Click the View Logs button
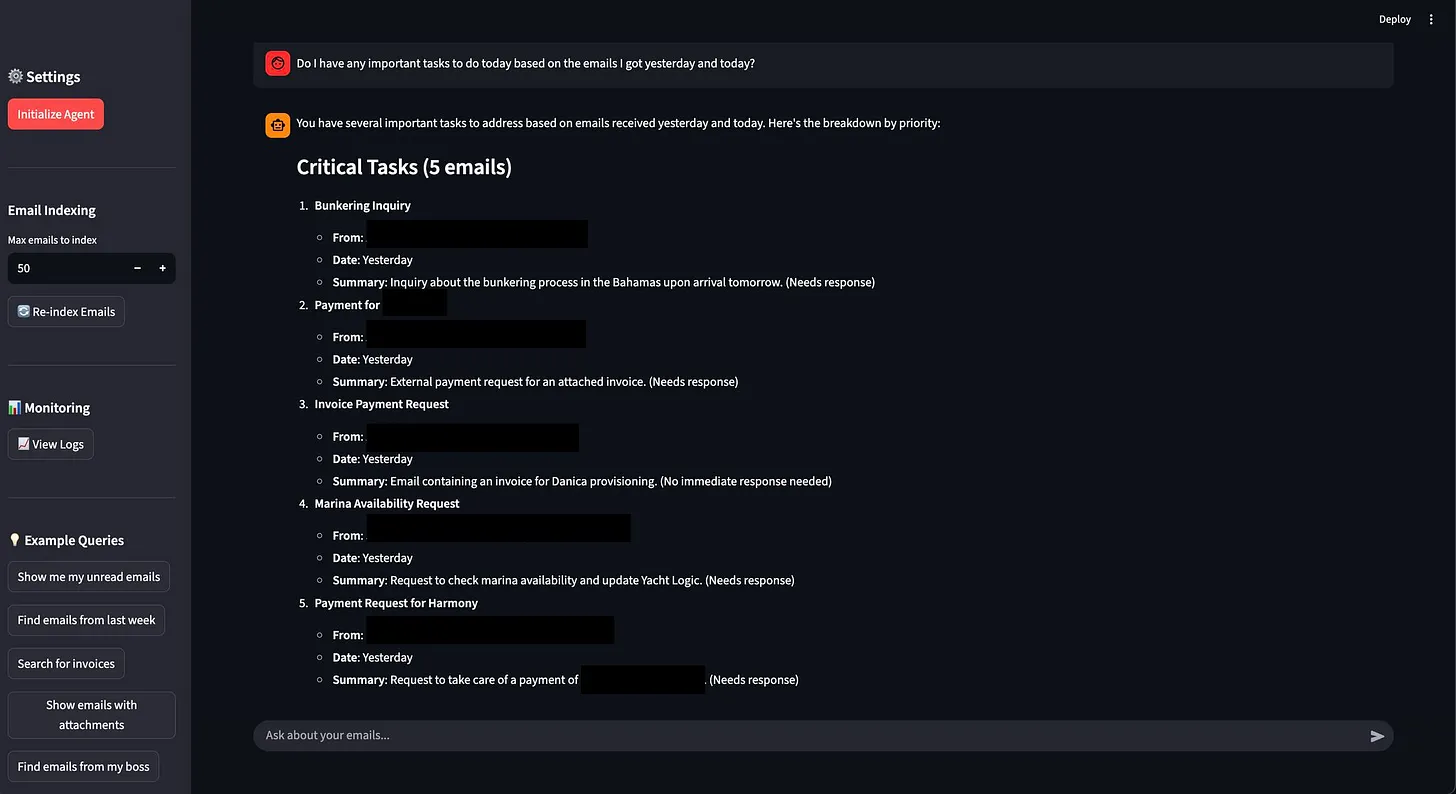 [50, 443]
